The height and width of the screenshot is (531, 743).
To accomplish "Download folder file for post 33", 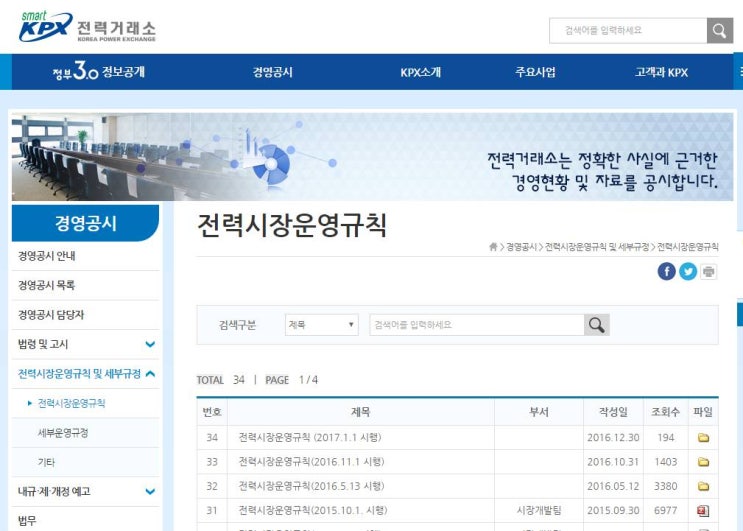I will (x=703, y=462).
